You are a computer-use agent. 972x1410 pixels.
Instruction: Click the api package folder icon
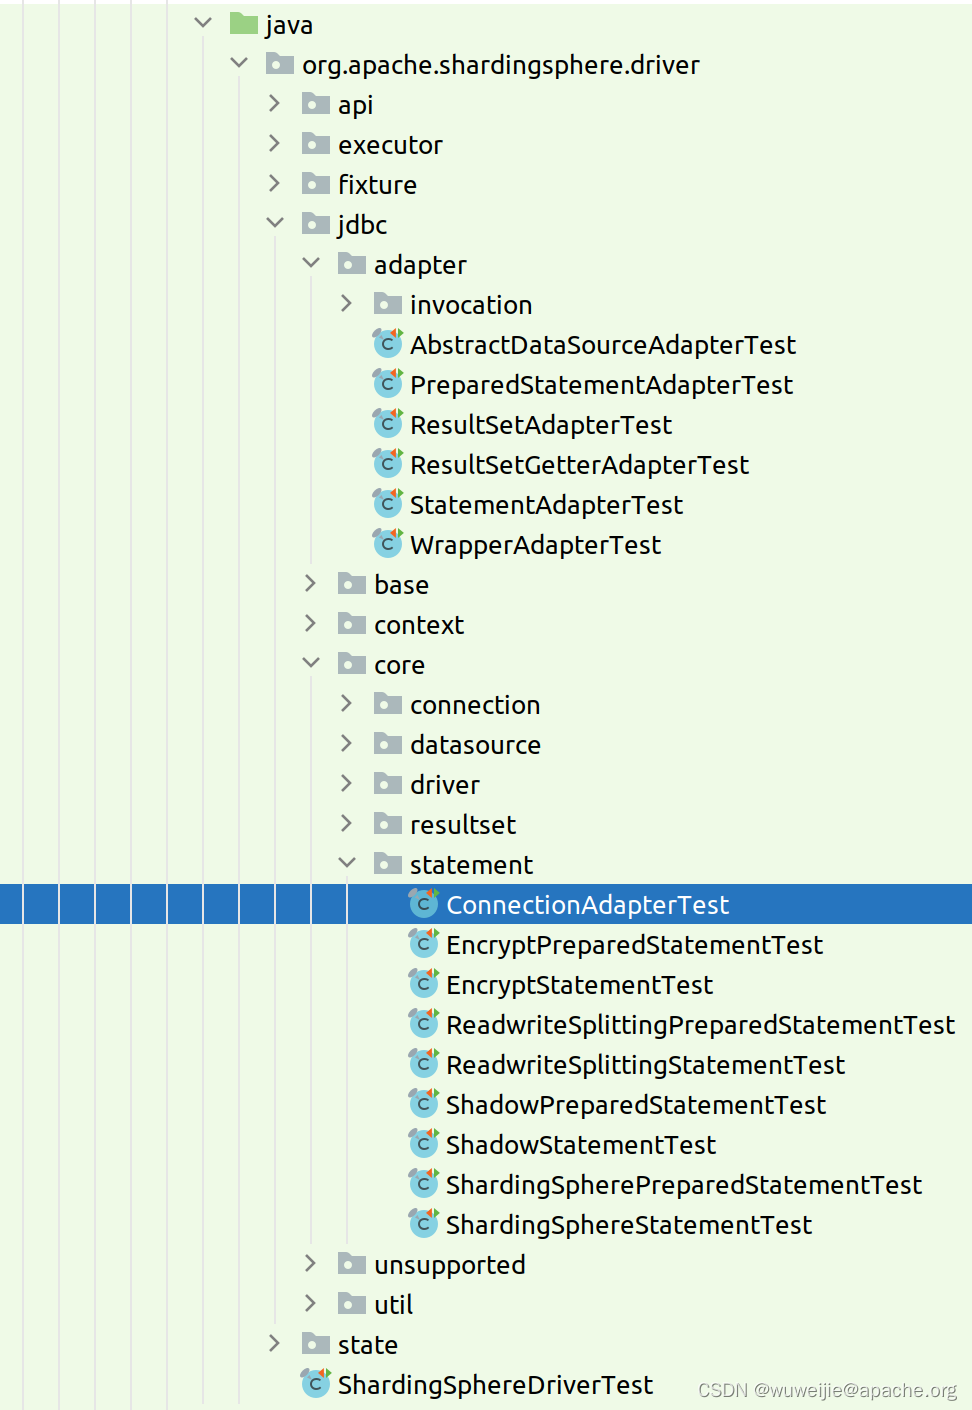(316, 104)
